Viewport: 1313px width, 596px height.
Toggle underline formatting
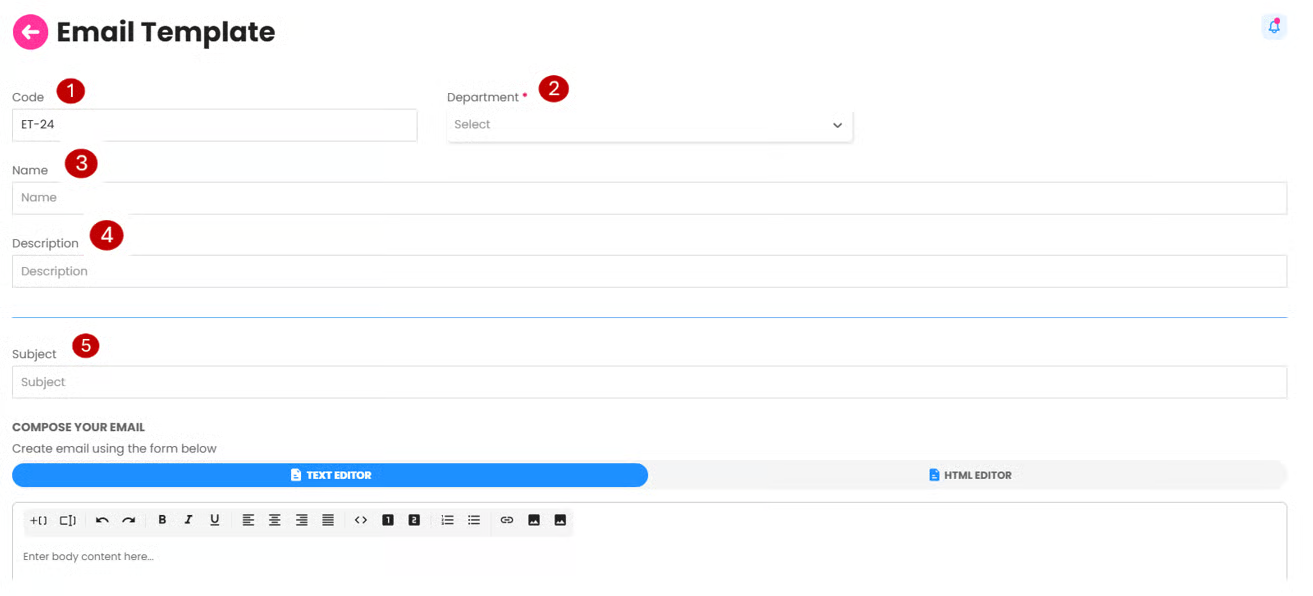tap(214, 520)
